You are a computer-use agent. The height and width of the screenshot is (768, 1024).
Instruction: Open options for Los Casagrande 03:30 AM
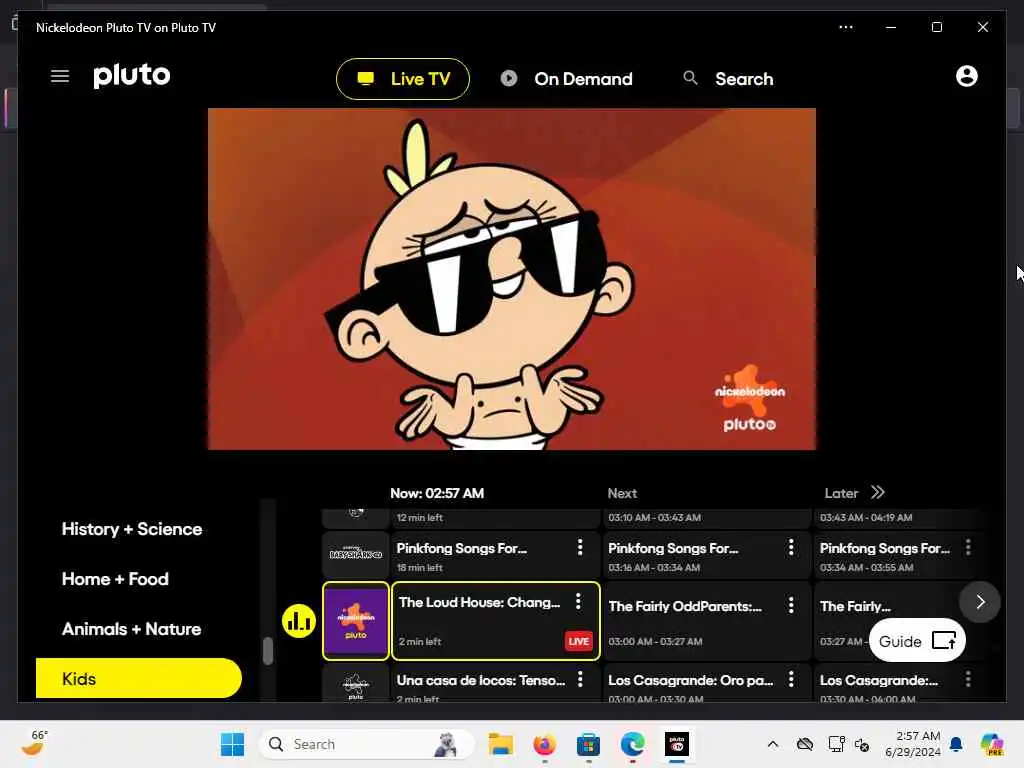(968, 679)
